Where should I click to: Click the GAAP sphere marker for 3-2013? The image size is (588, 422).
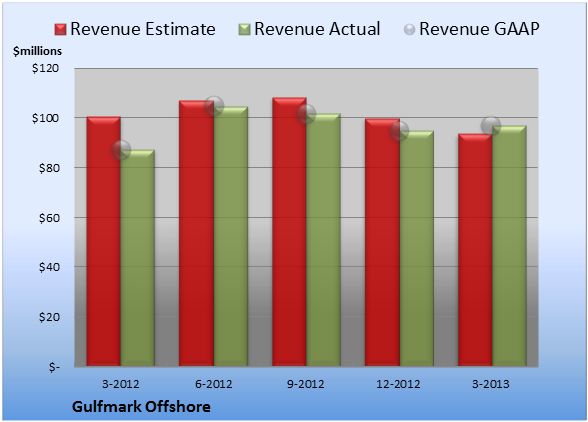tap(491, 126)
